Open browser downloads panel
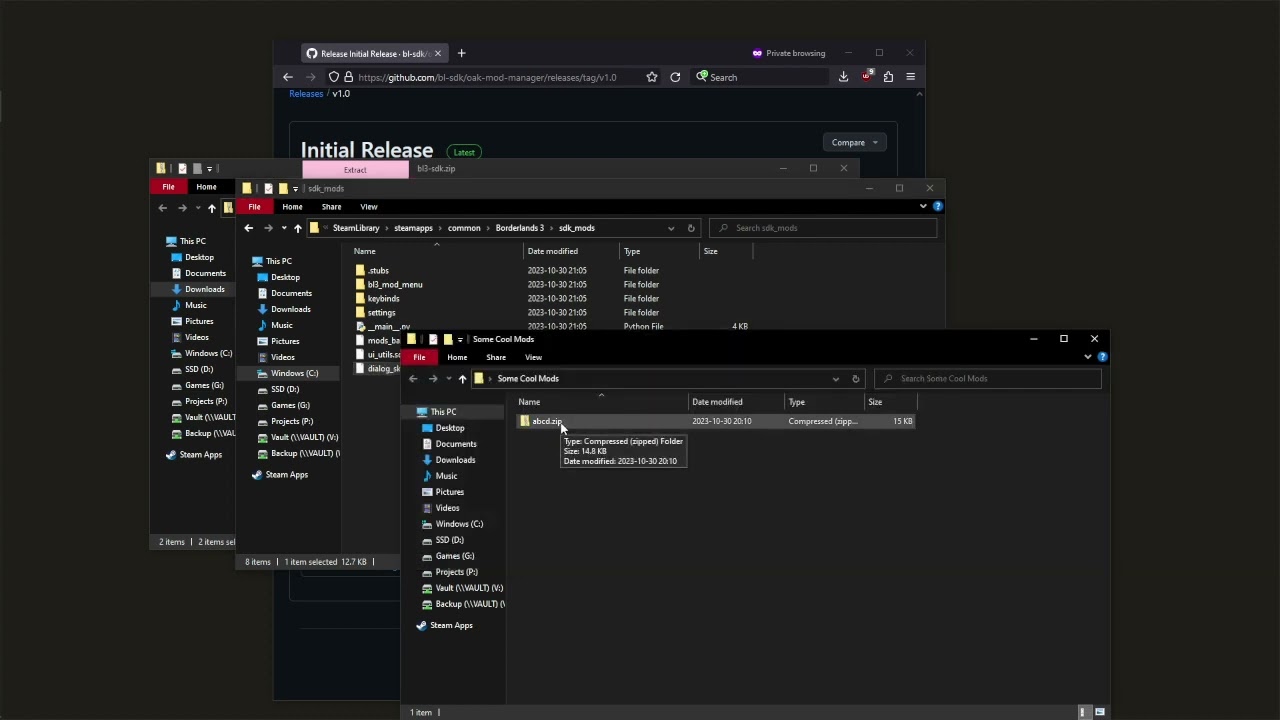Screen dimensions: 1280x720 843,77
